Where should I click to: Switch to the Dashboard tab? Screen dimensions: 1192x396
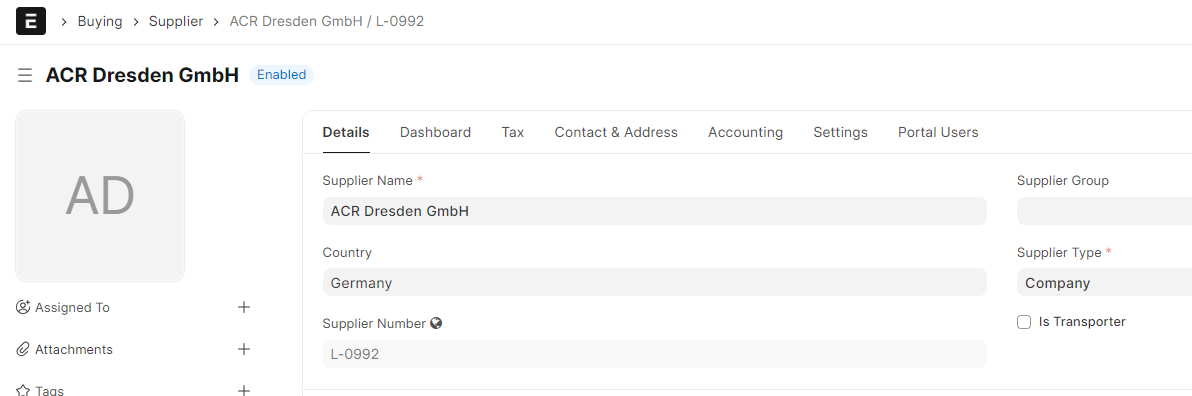[436, 132]
